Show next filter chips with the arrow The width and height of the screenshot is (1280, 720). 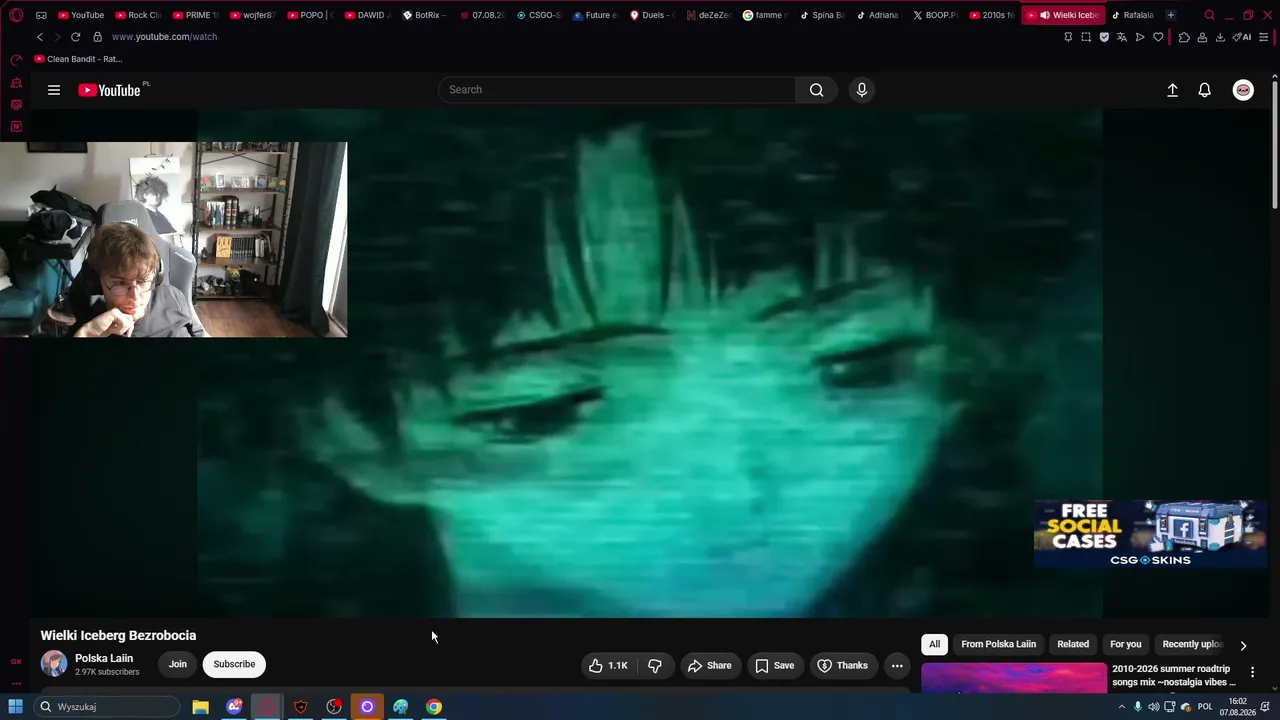[x=1243, y=645]
